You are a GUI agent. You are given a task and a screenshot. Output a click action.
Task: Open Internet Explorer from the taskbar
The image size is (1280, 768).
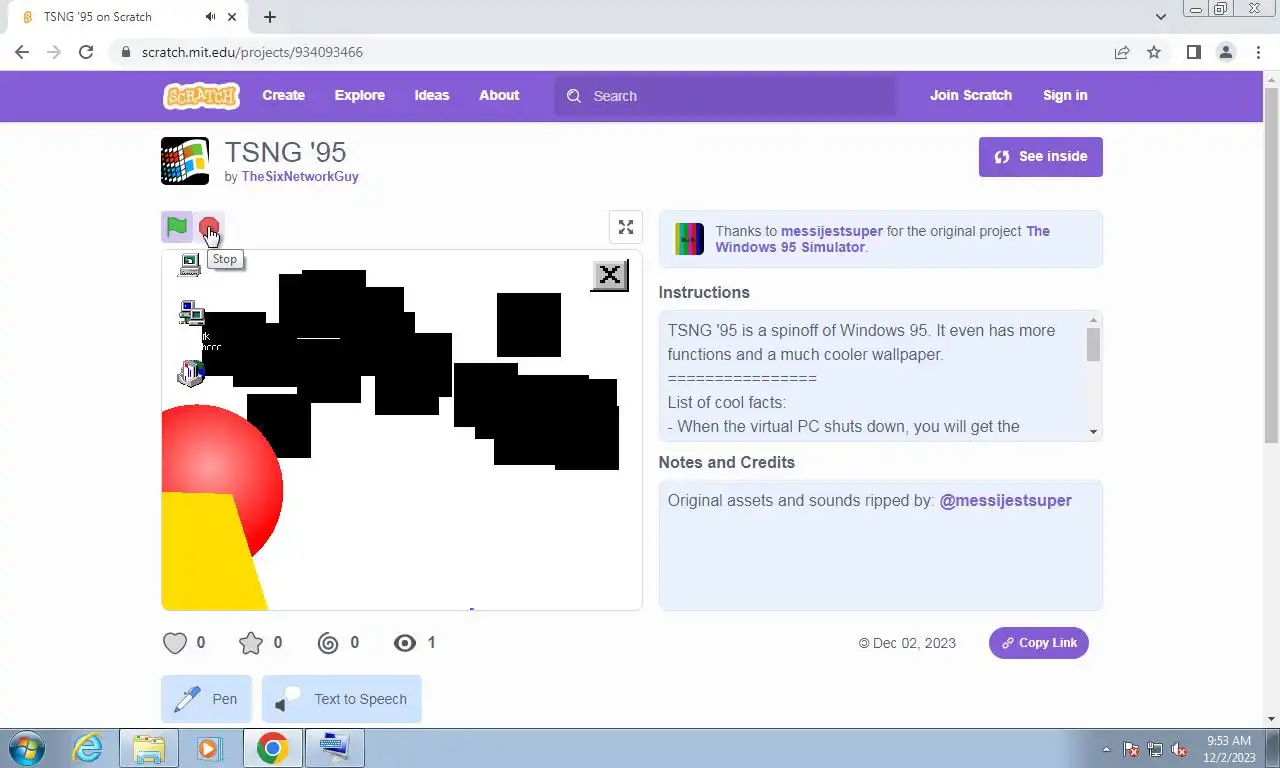(88, 748)
